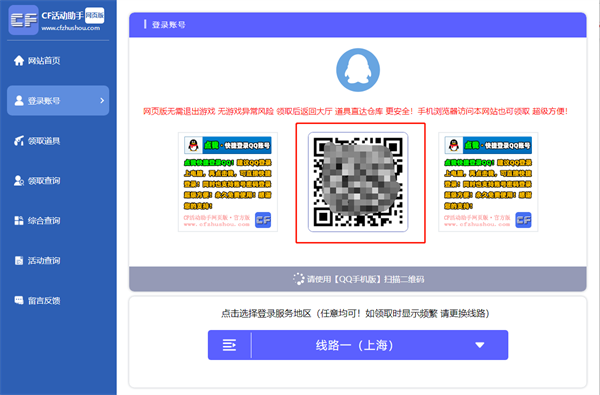Click the CF badge in right banner
The height and width of the screenshot is (395, 600).
(523, 220)
